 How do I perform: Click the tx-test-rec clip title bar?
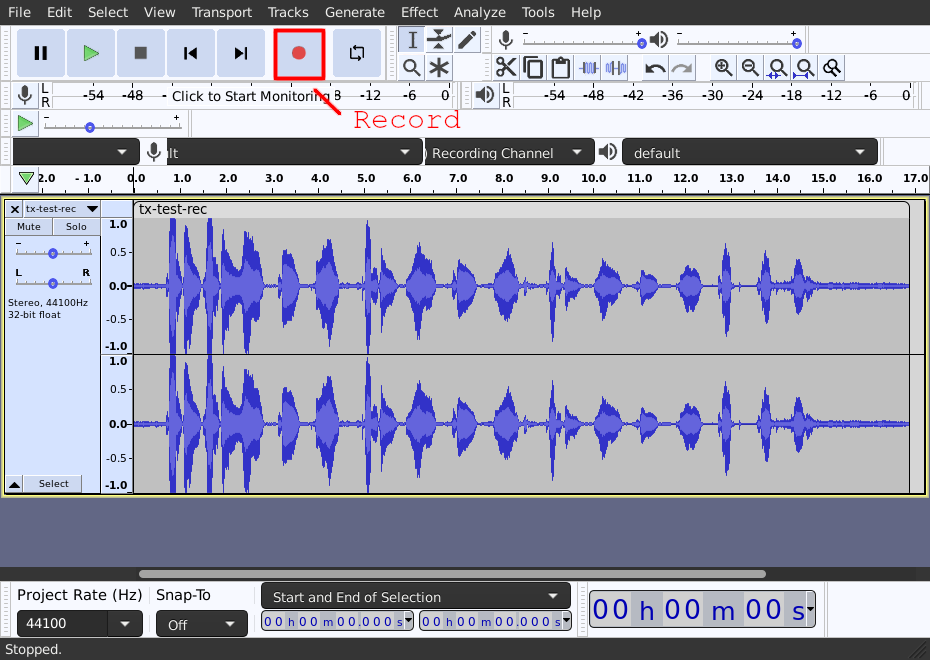pos(521,209)
